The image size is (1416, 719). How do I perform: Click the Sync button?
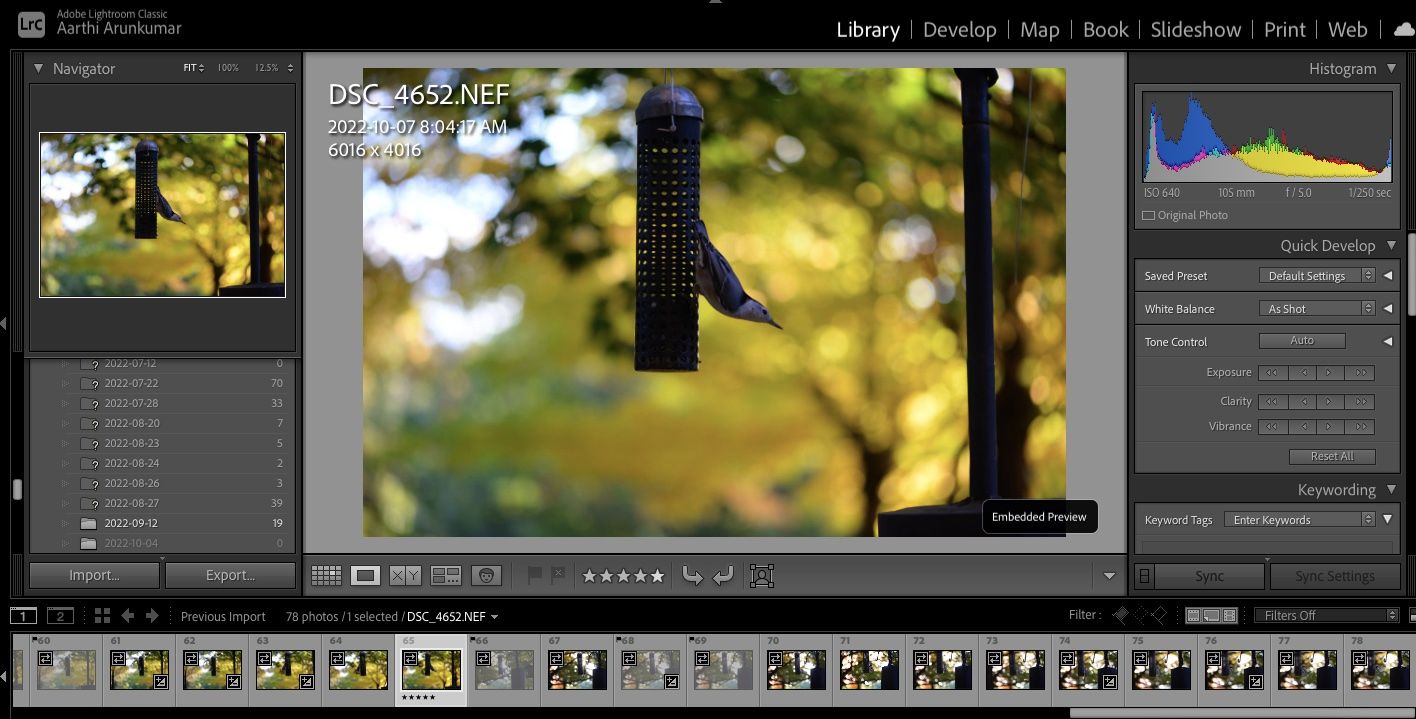[1210, 576]
